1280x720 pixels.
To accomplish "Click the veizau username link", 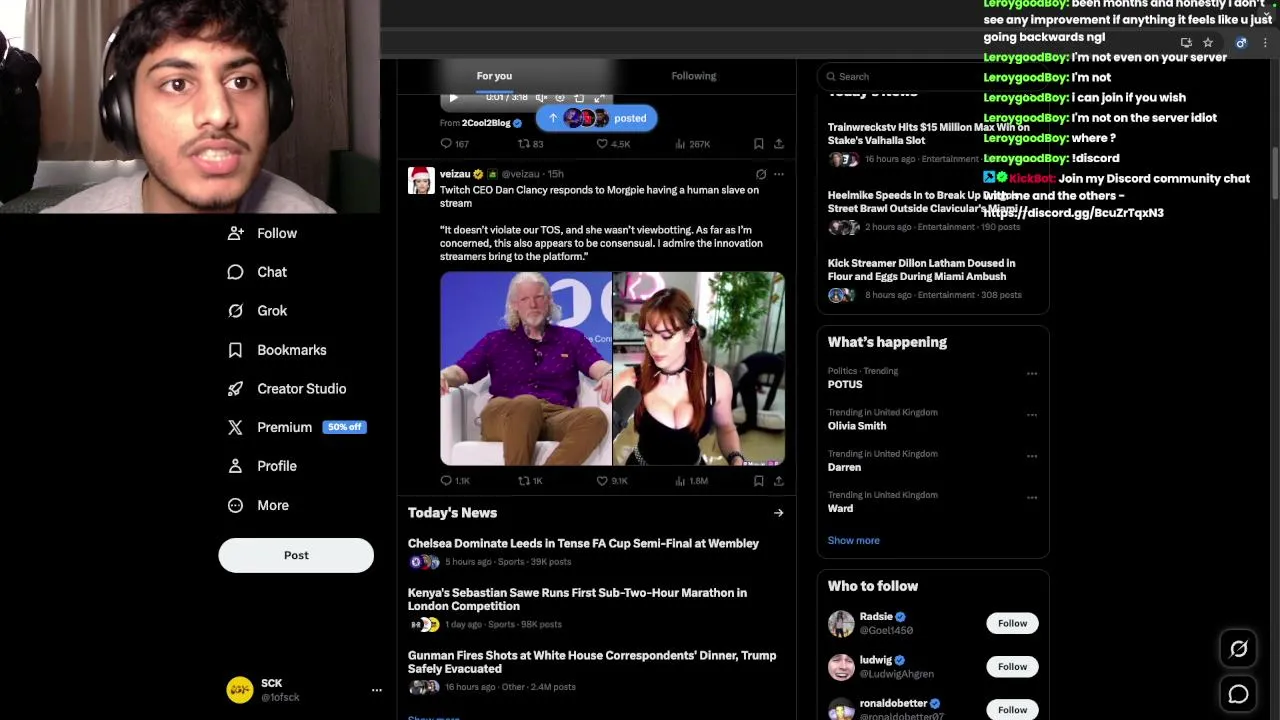I will [455, 174].
